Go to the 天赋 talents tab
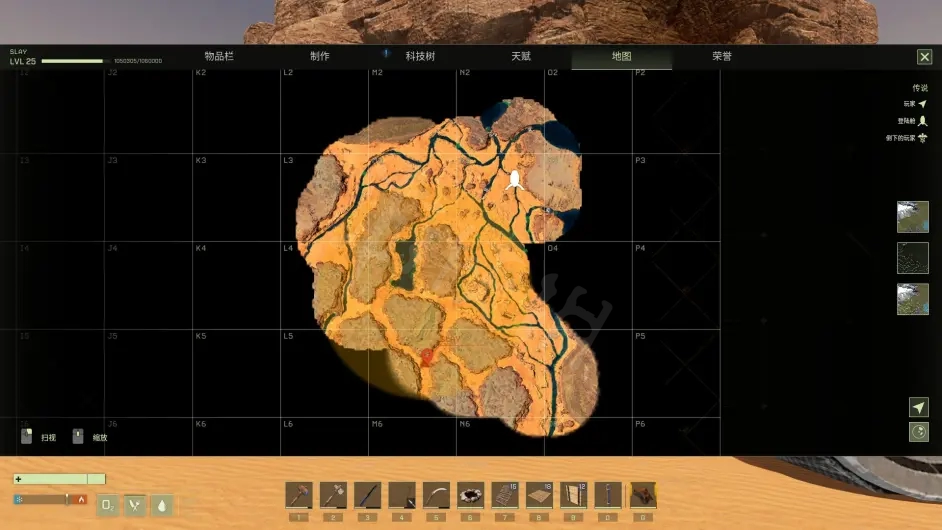This screenshot has width=942, height=530. [x=521, y=57]
